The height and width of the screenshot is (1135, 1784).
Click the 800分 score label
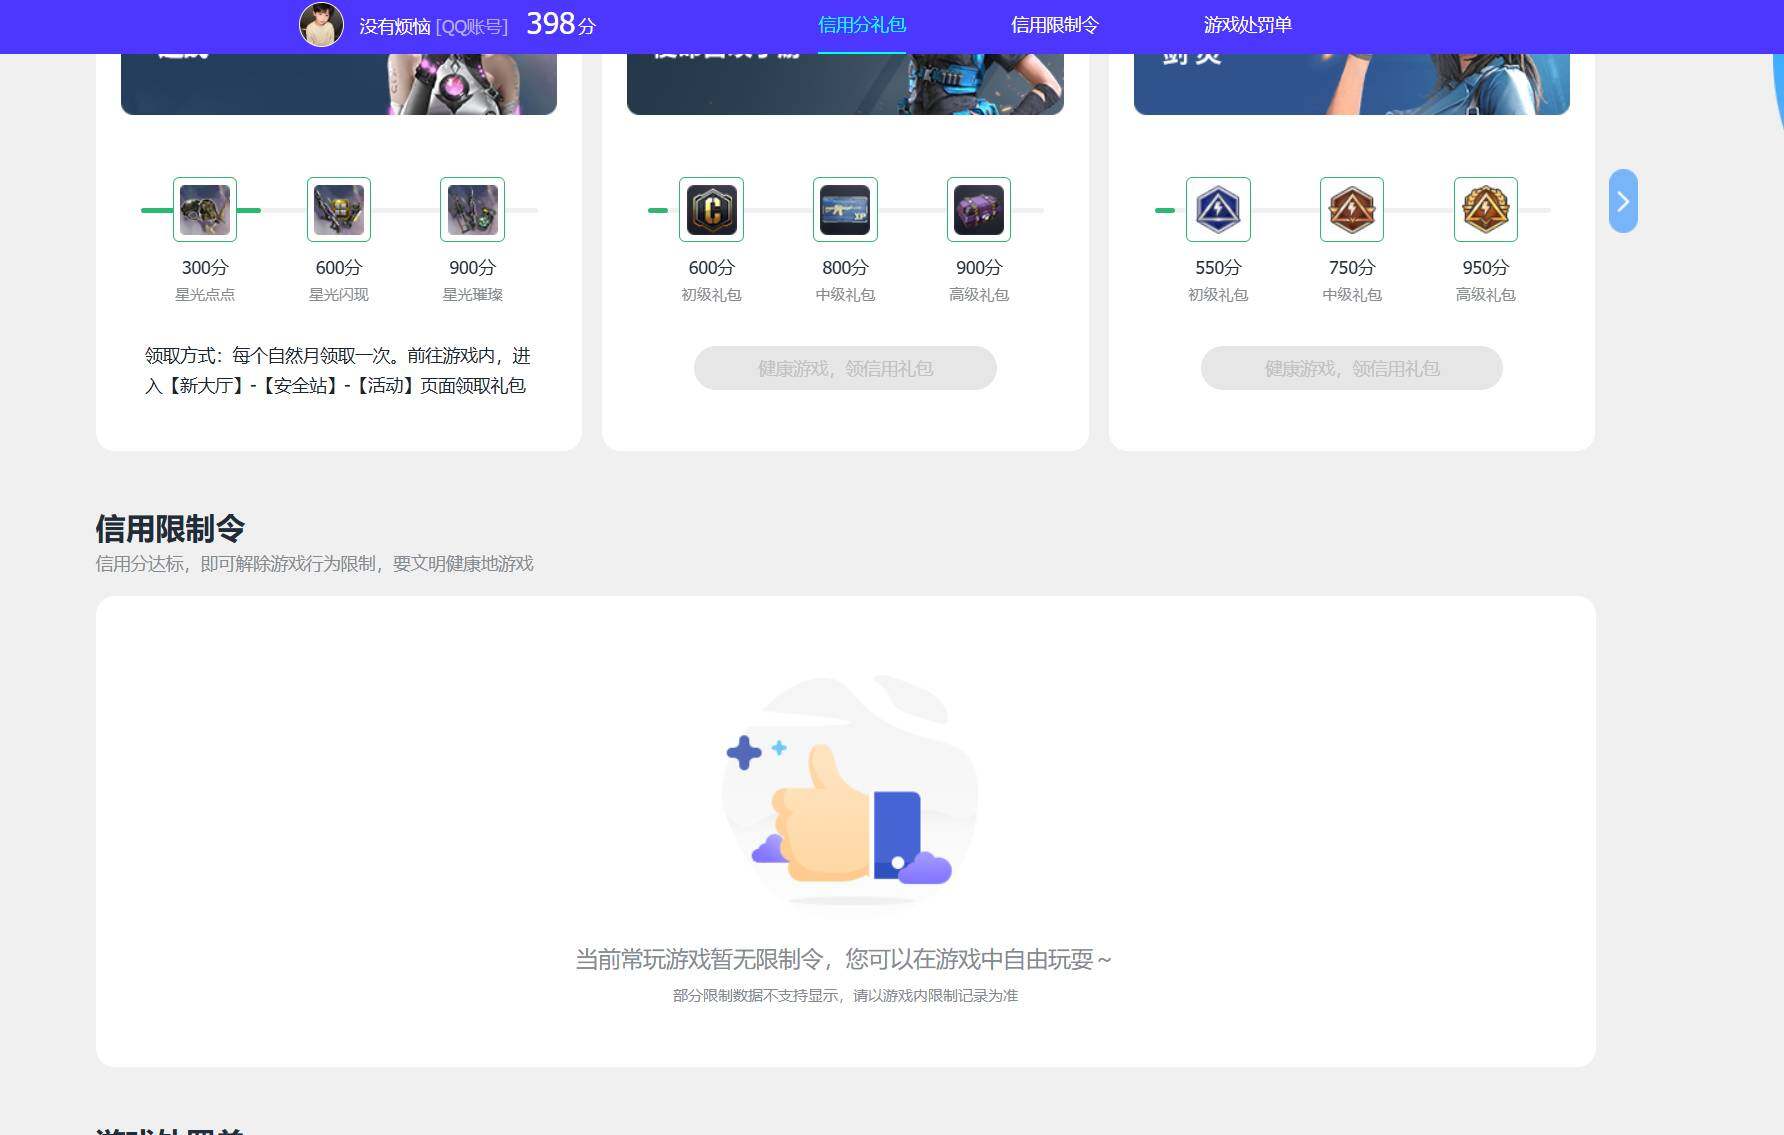(845, 268)
